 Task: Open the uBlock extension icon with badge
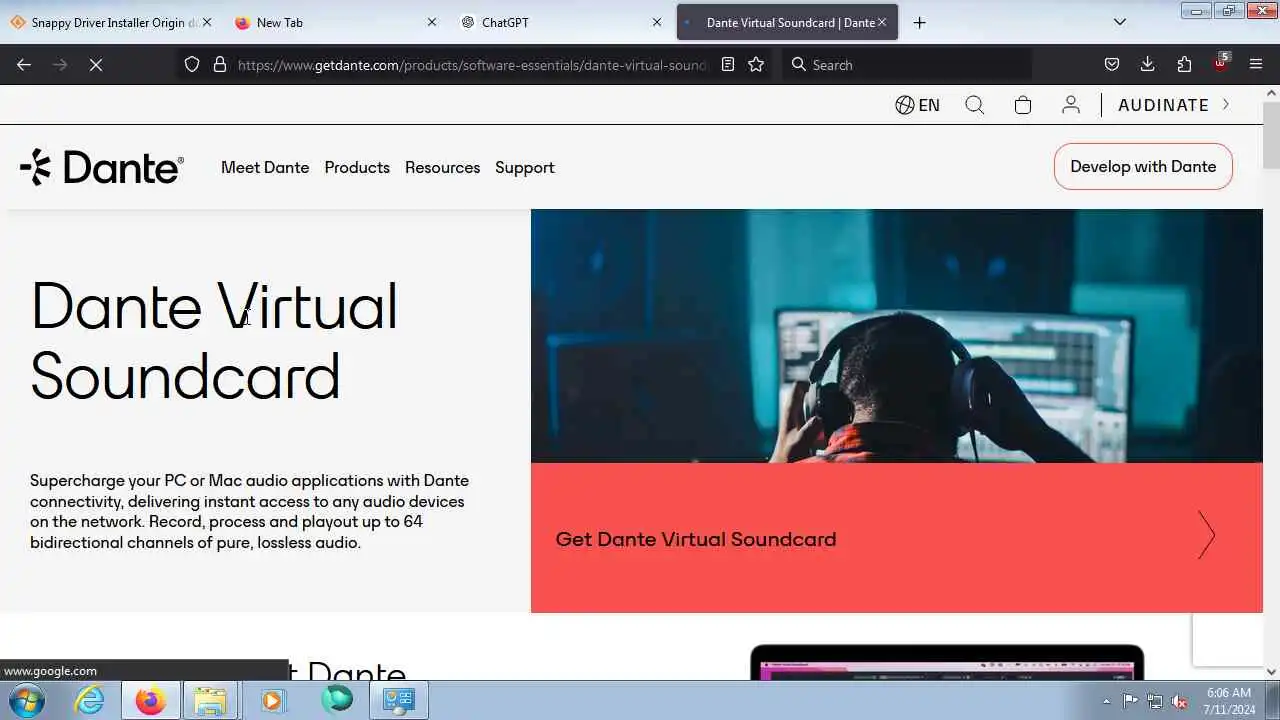(1221, 63)
